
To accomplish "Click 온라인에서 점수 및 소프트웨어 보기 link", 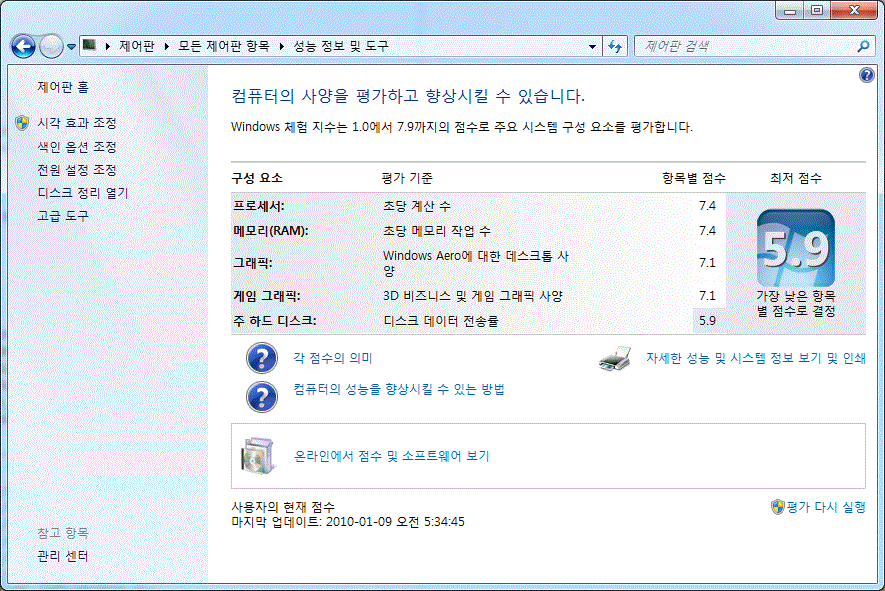I will coord(391,456).
